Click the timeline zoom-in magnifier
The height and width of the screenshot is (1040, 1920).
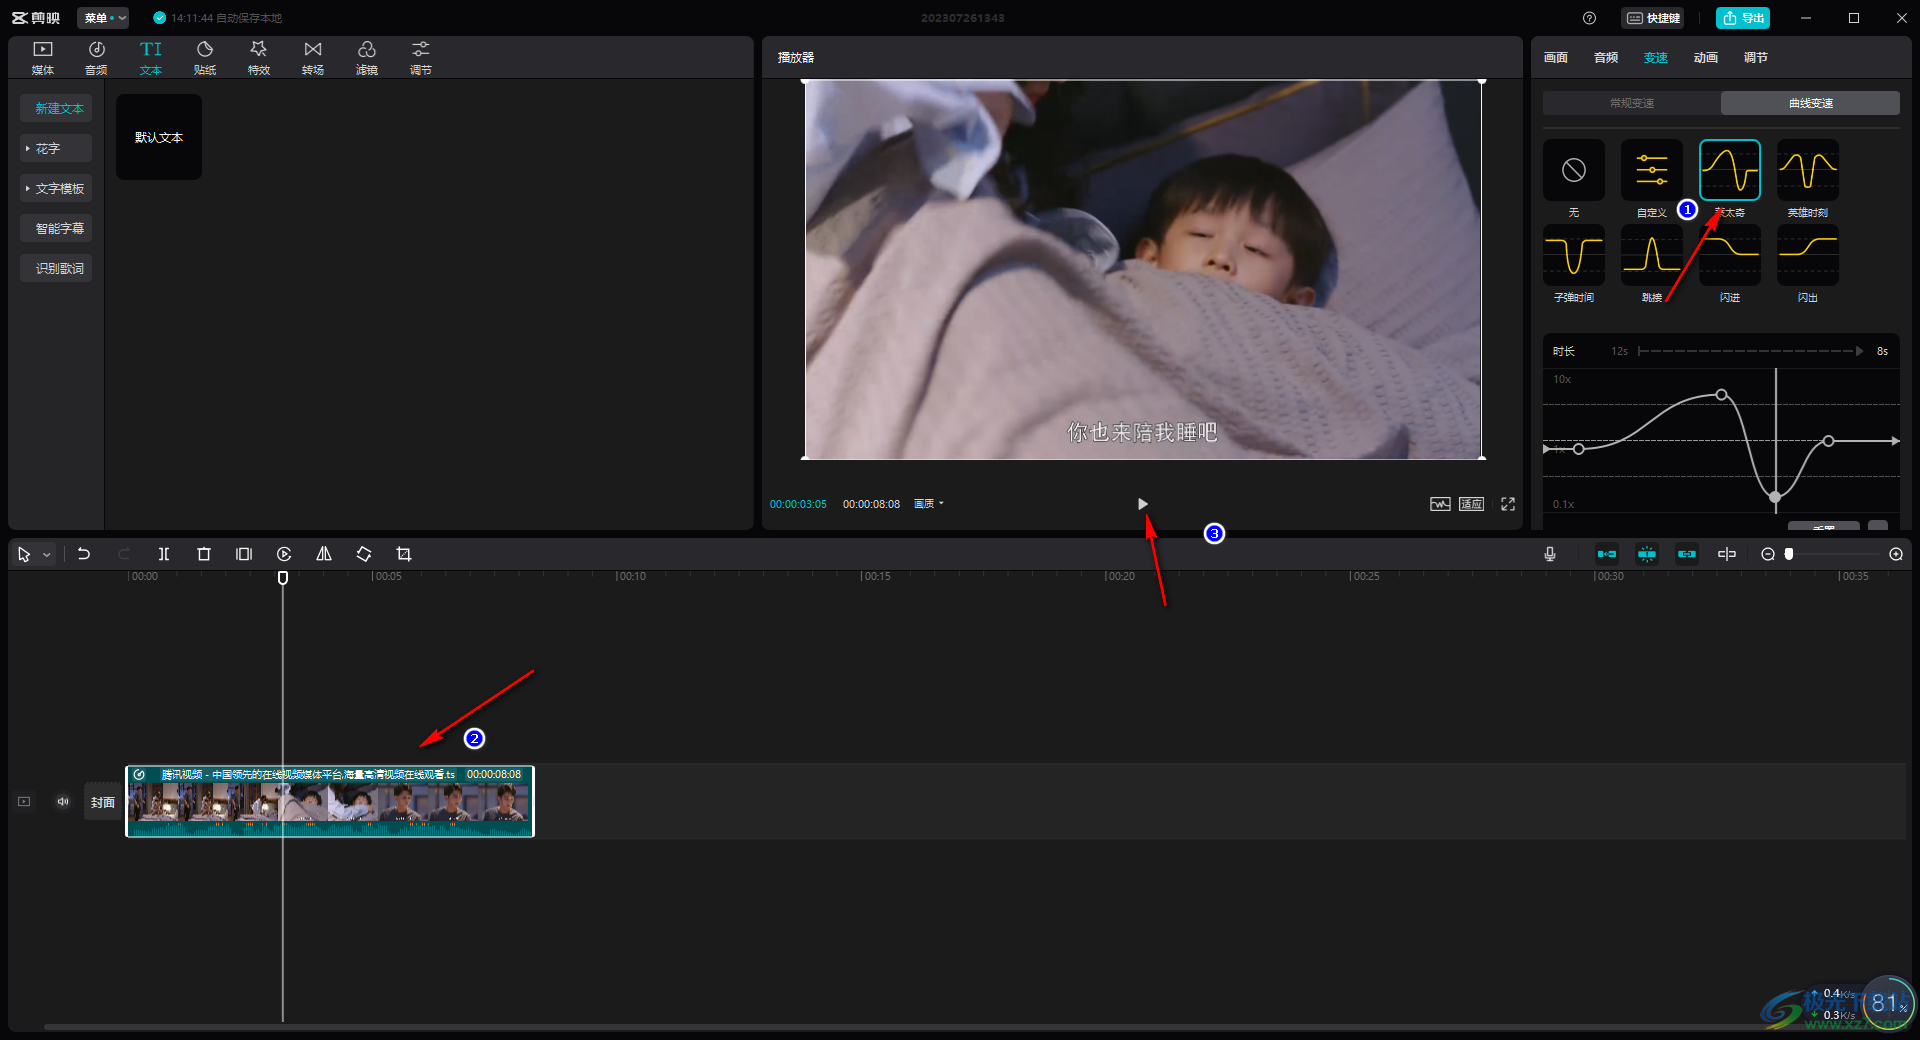point(1896,554)
